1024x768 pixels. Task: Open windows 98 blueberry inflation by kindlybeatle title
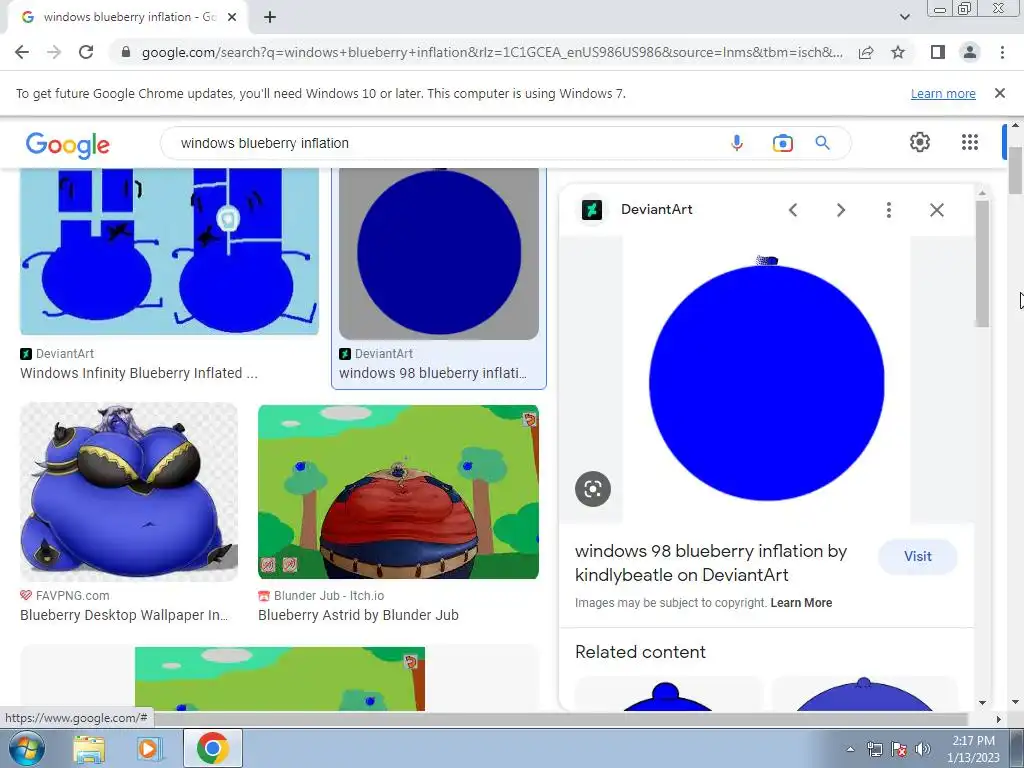pos(711,563)
